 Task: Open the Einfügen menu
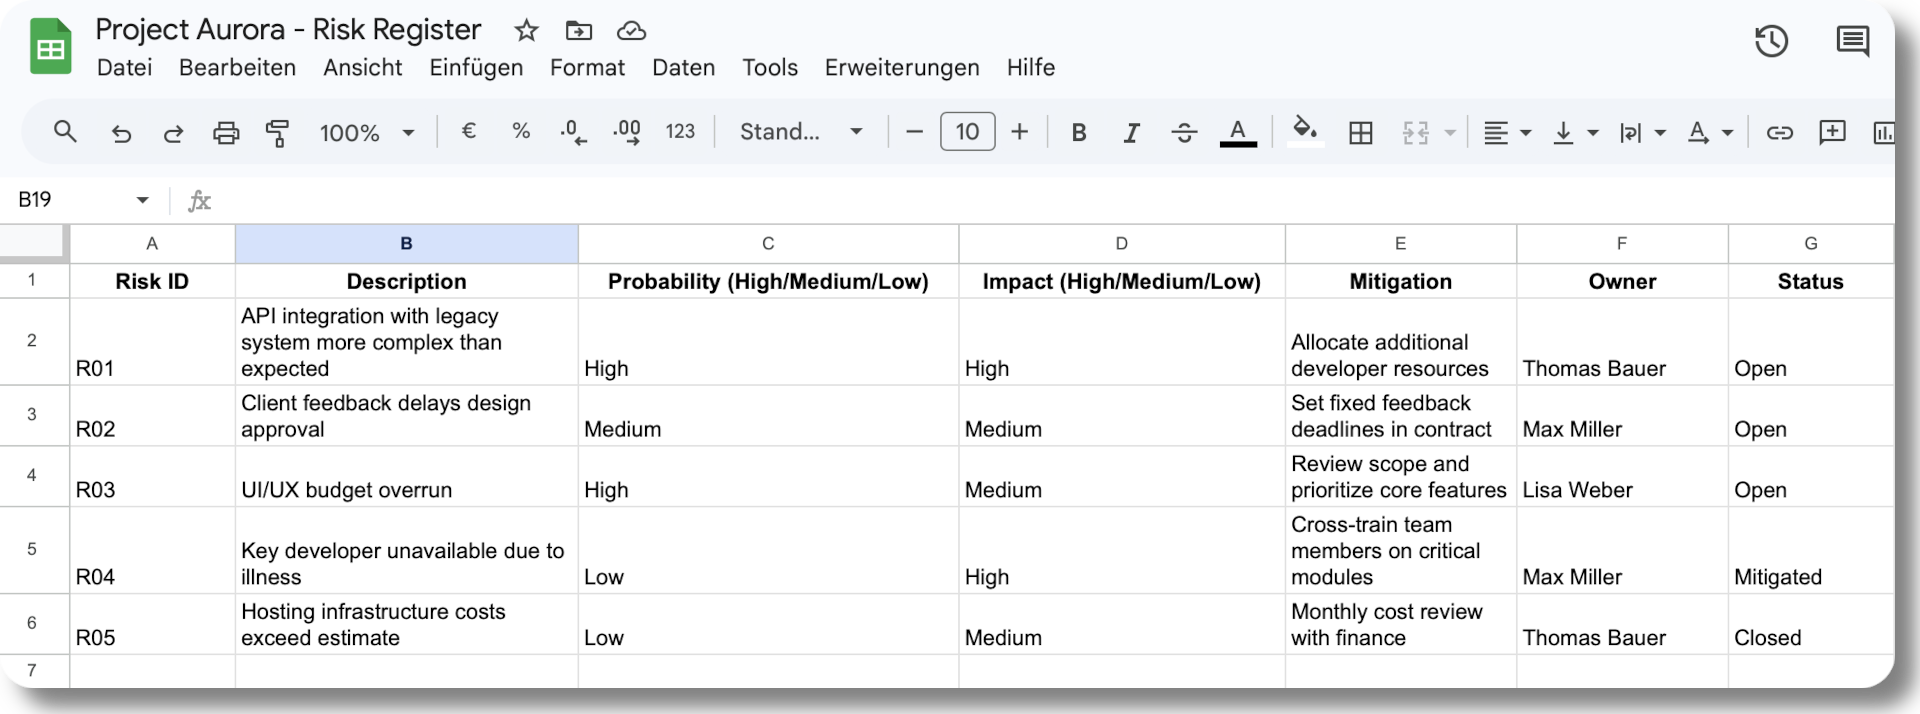(x=476, y=67)
